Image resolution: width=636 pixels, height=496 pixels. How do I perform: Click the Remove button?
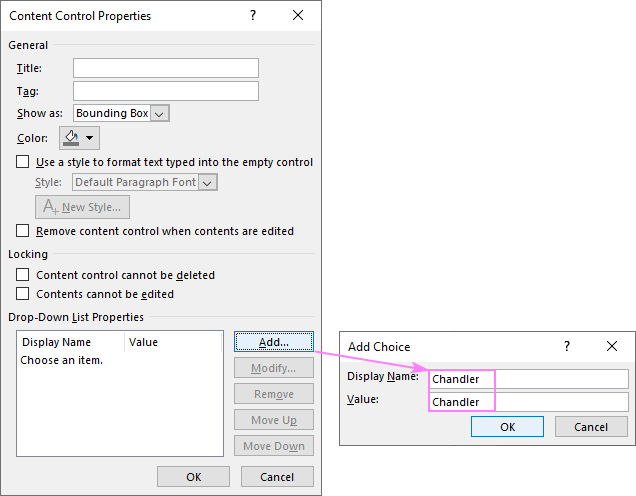pos(274,393)
